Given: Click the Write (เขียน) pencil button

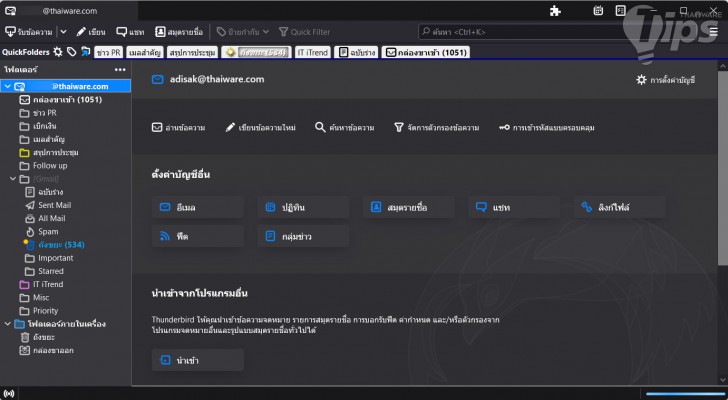Looking at the screenshot, I should pyautogui.click(x=91, y=32).
